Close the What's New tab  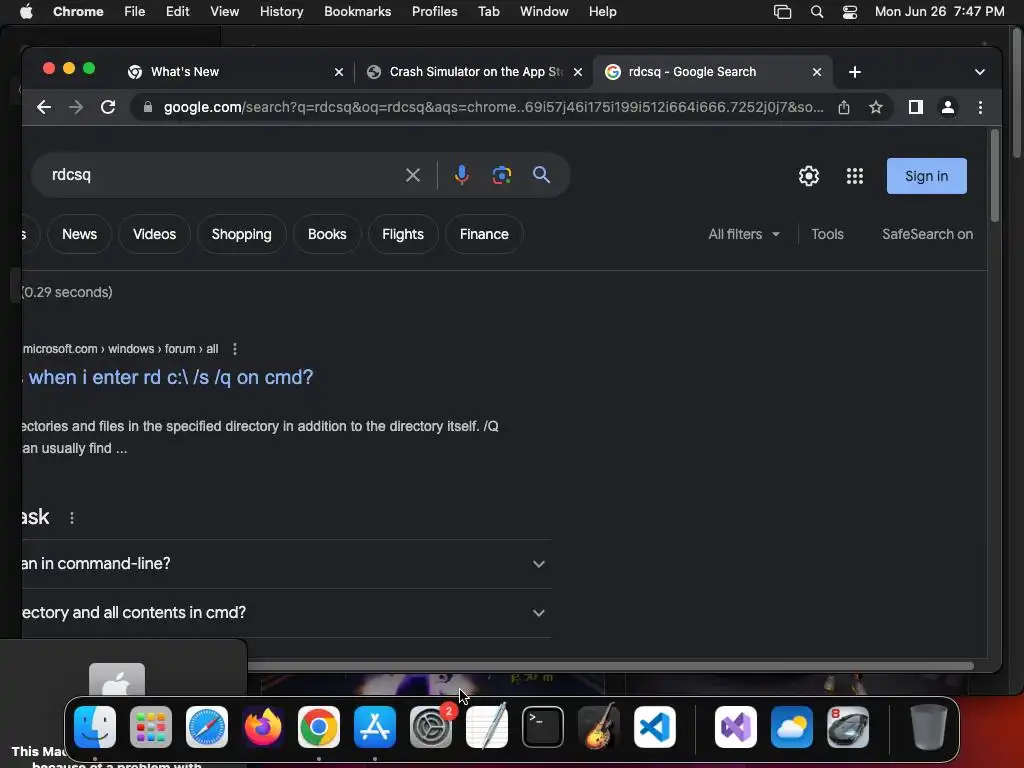[338, 72]
